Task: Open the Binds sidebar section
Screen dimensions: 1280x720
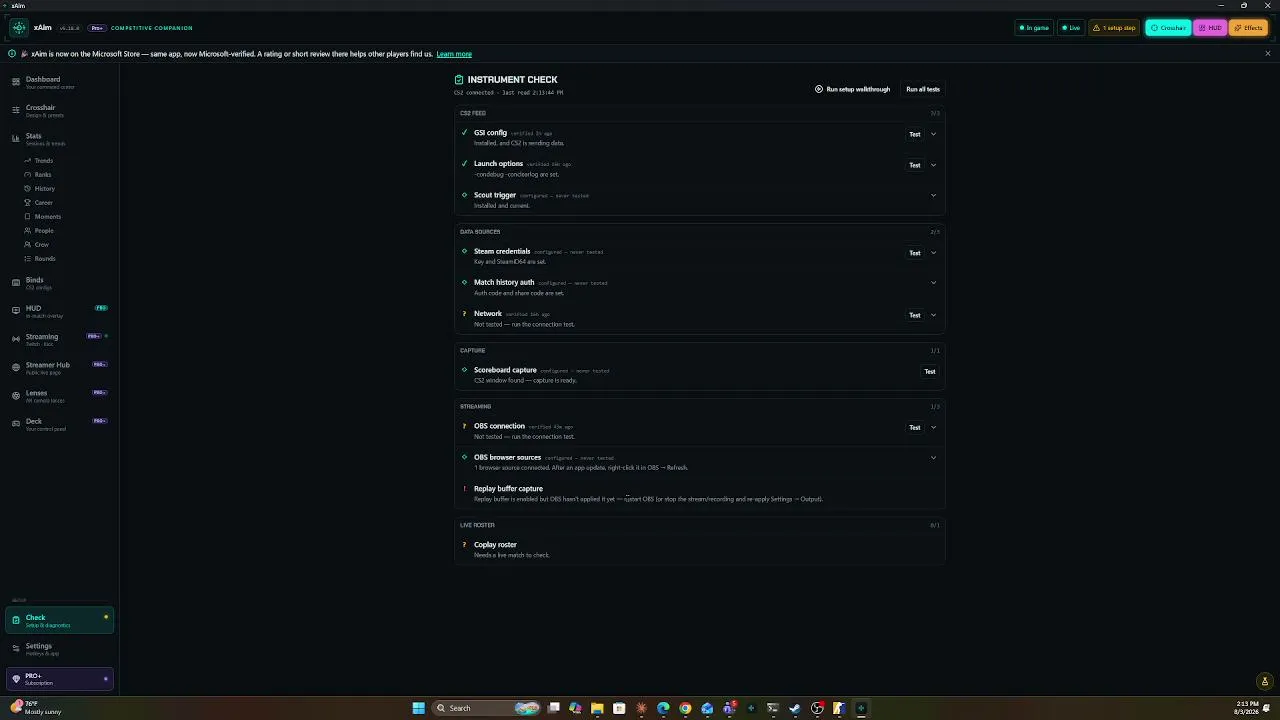Action: coord(60,283)
